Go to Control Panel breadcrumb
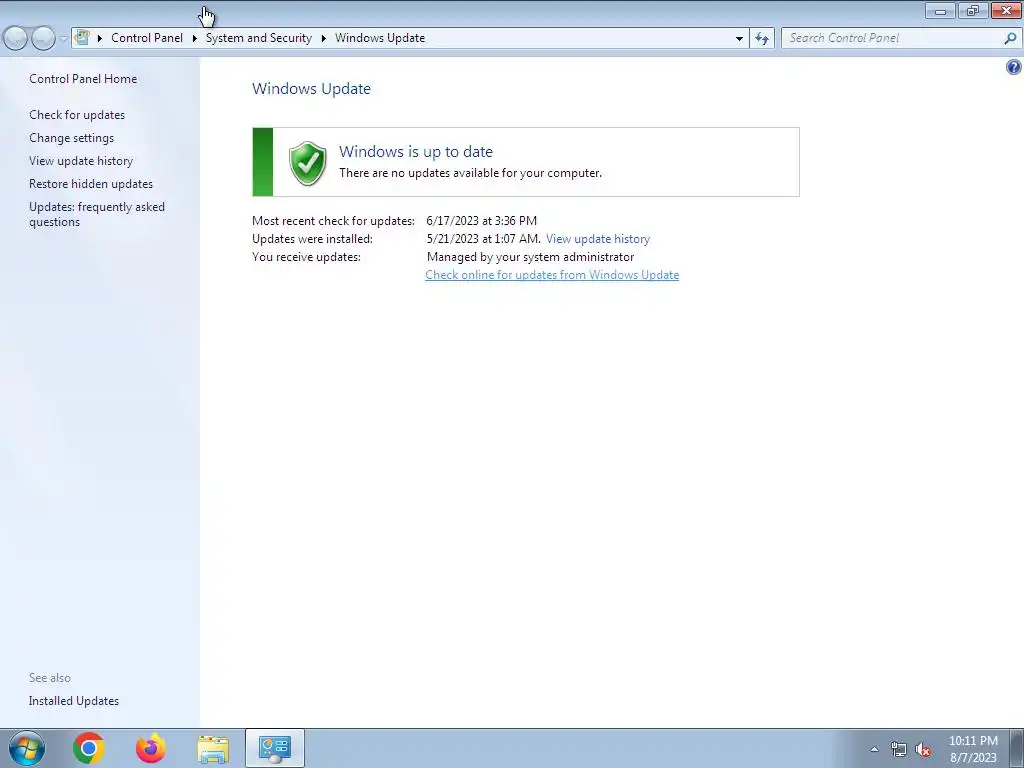 (147, 38)
